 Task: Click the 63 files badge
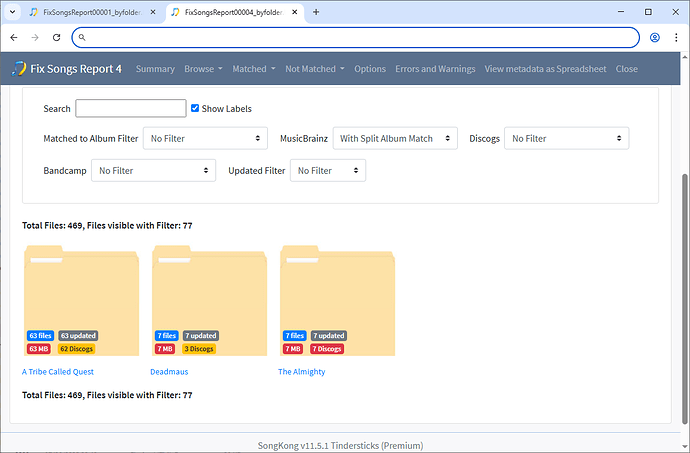tap(40, 335)
